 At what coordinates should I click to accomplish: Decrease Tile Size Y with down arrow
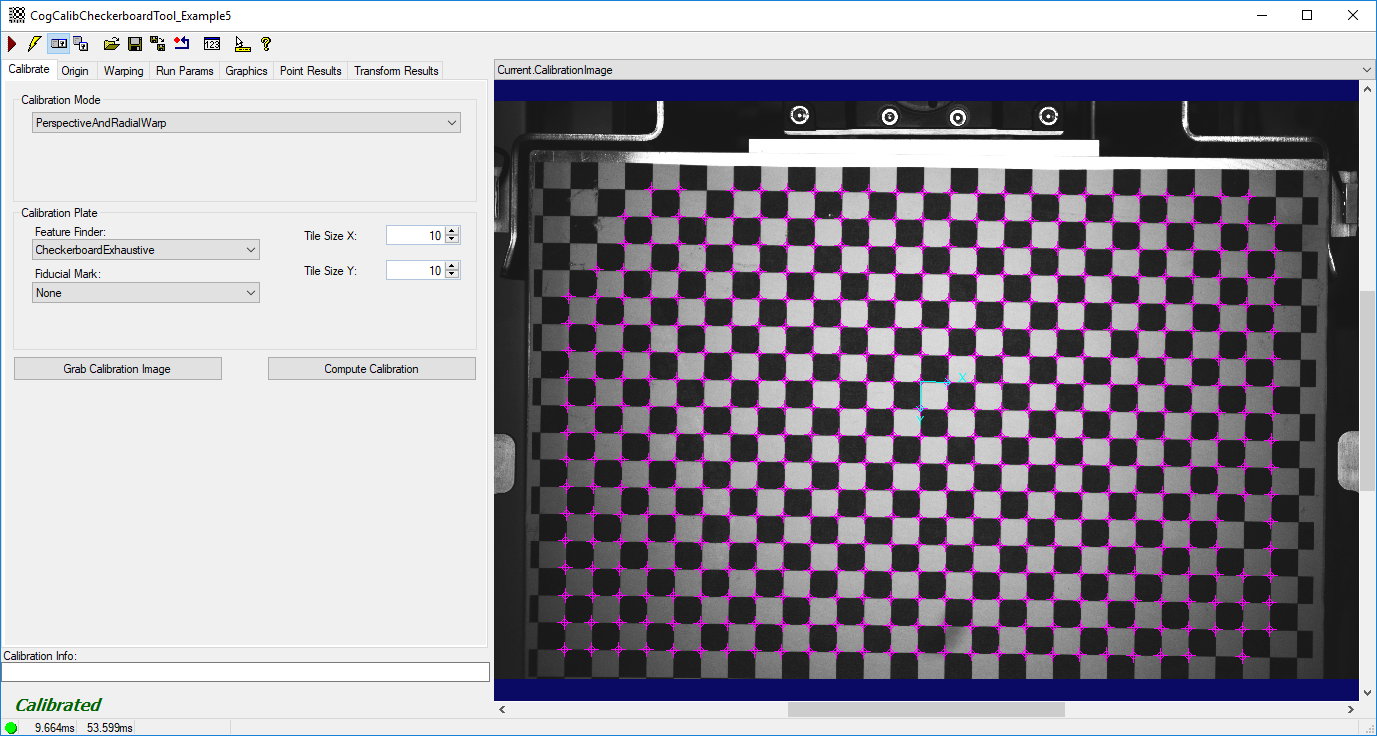pos(452,275)
